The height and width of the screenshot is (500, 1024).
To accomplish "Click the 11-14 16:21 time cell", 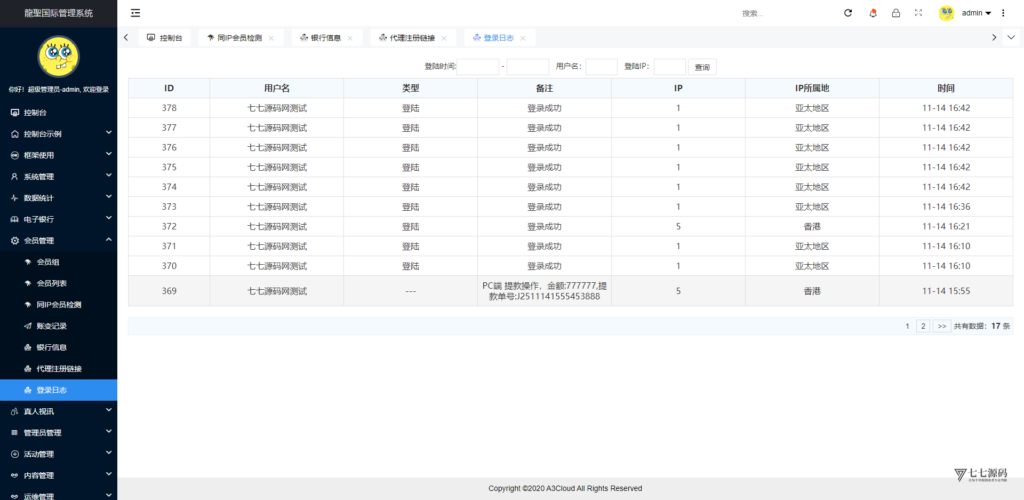I will click(x=946, y=227).
